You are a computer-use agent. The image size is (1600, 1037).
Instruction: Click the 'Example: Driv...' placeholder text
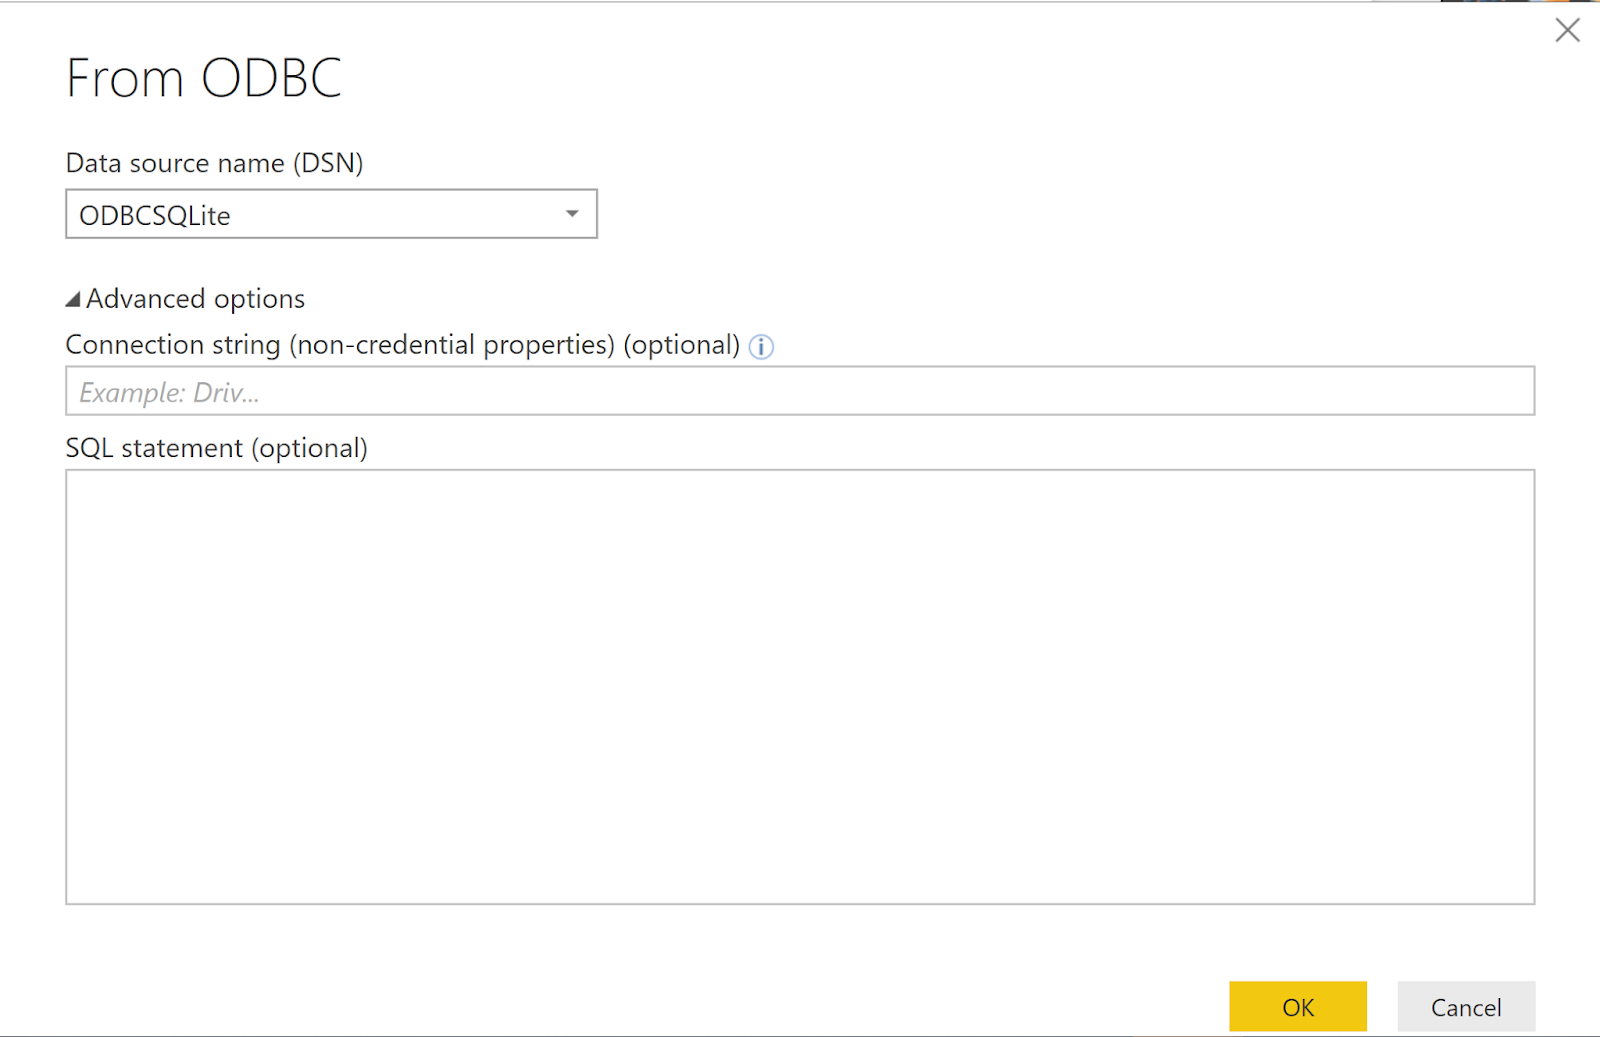tap(169, 393)
